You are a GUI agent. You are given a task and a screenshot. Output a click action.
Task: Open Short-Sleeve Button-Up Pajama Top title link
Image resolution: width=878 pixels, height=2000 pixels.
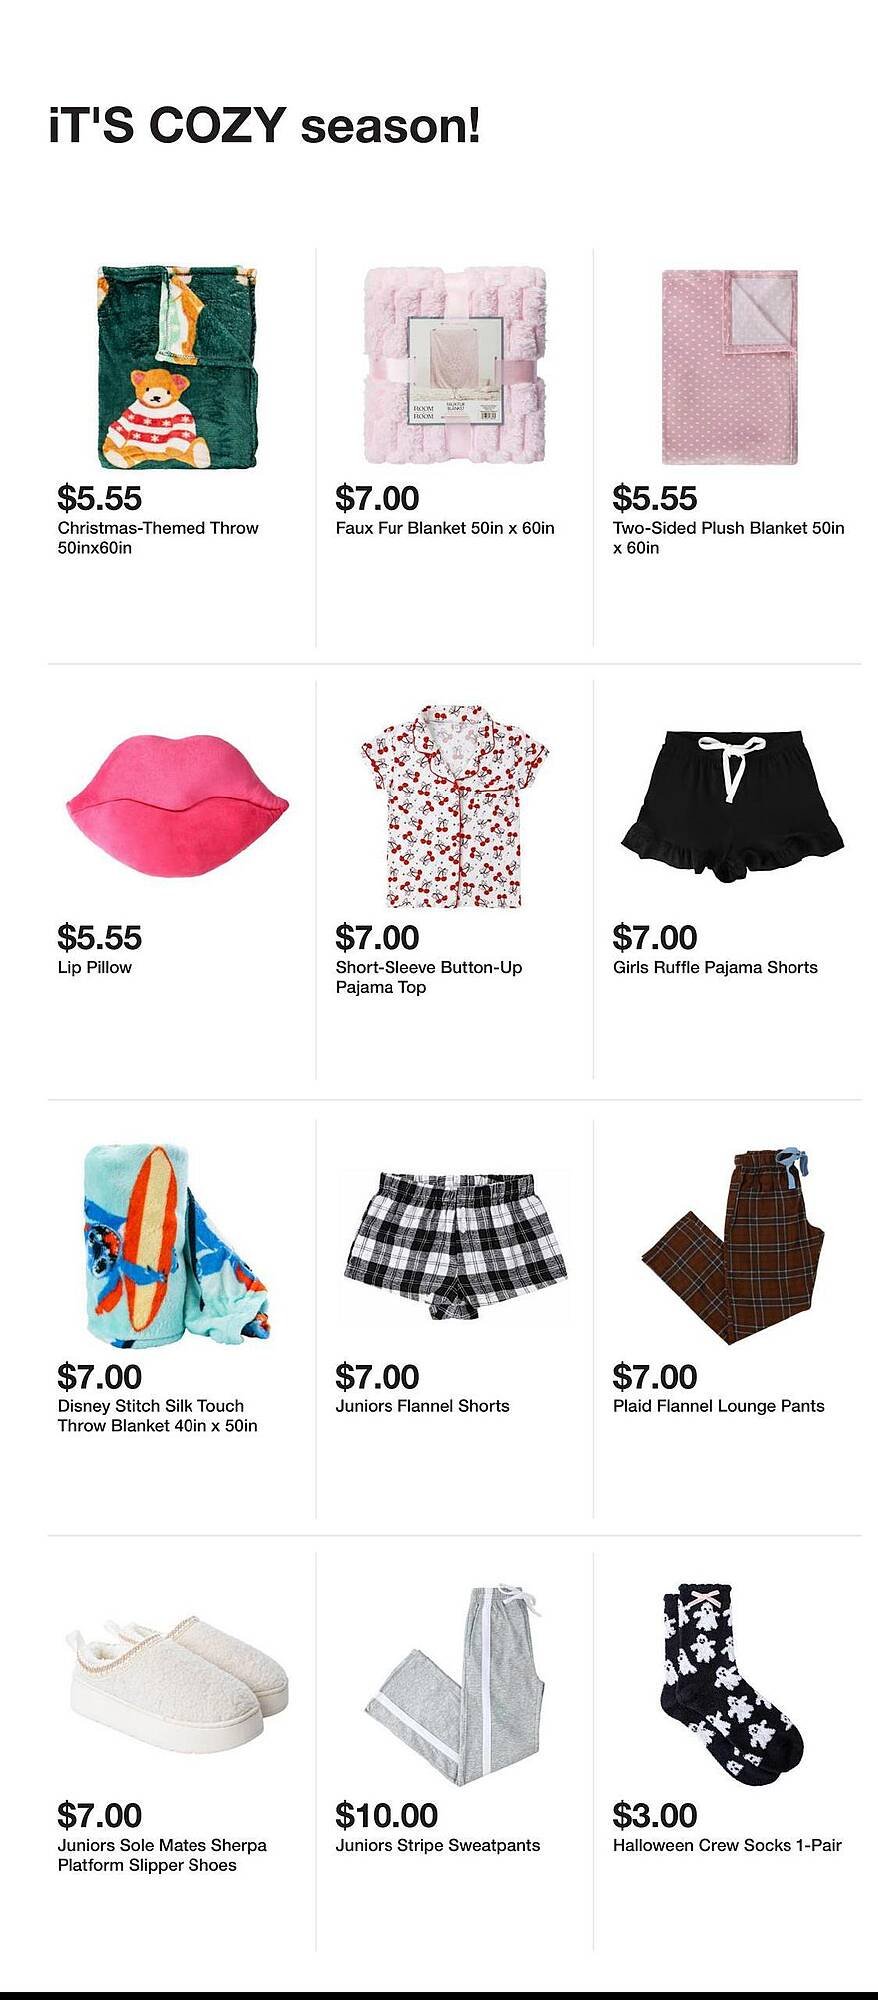point(429,977)
